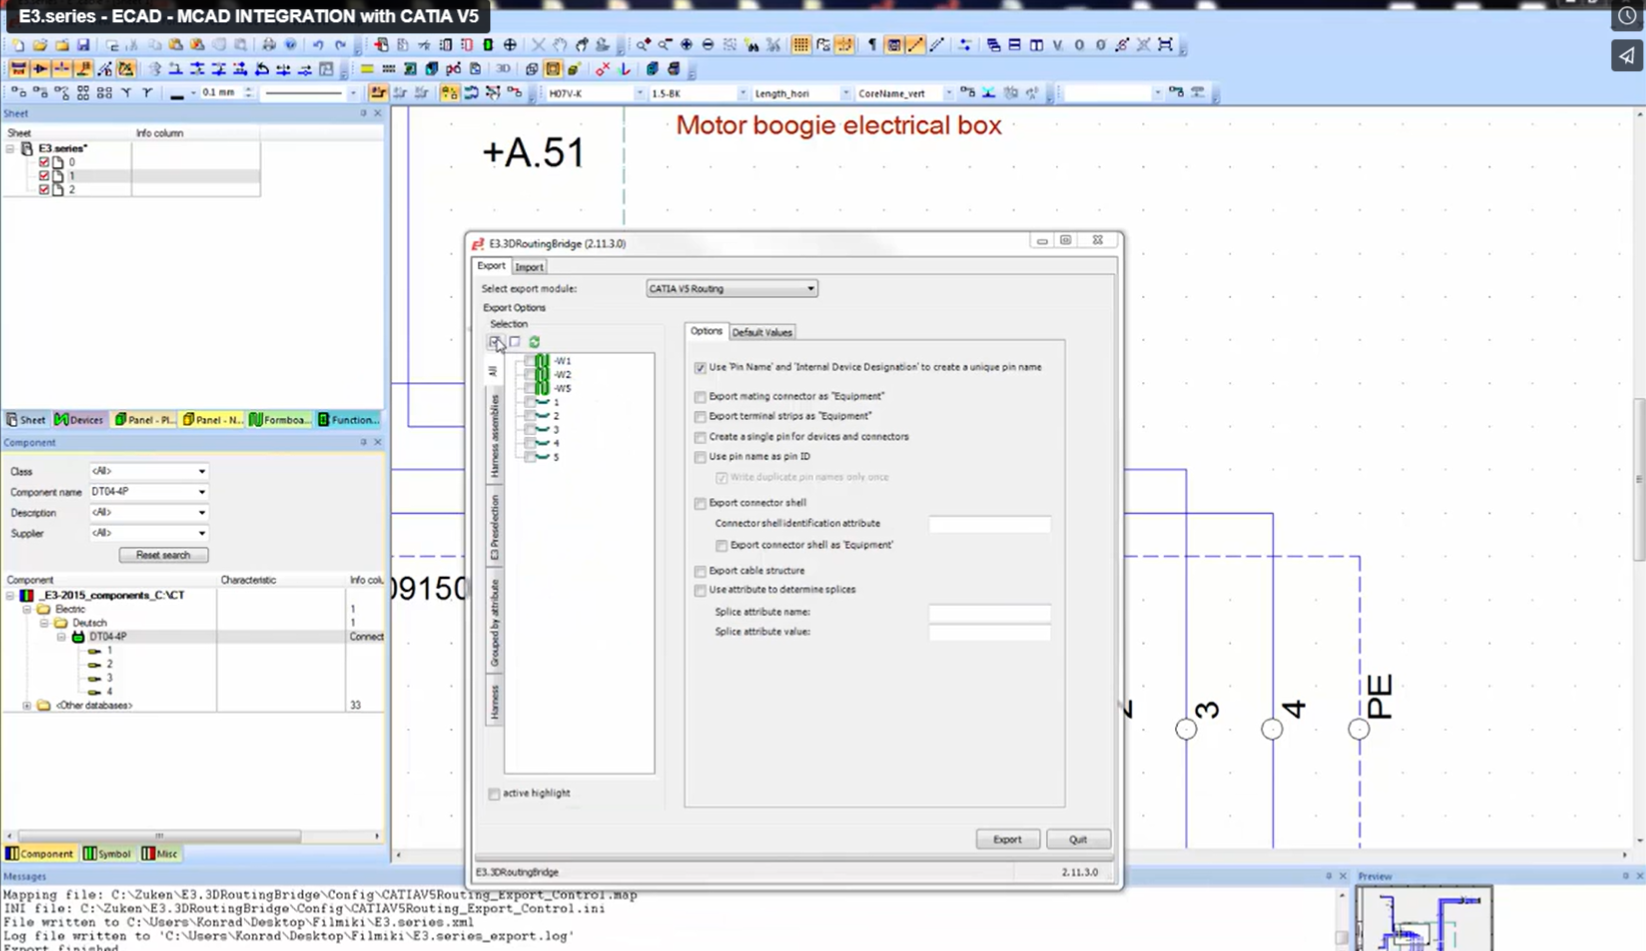Click the Reset search button
This screenshot has width=1646, height=951.
[162, 554]
